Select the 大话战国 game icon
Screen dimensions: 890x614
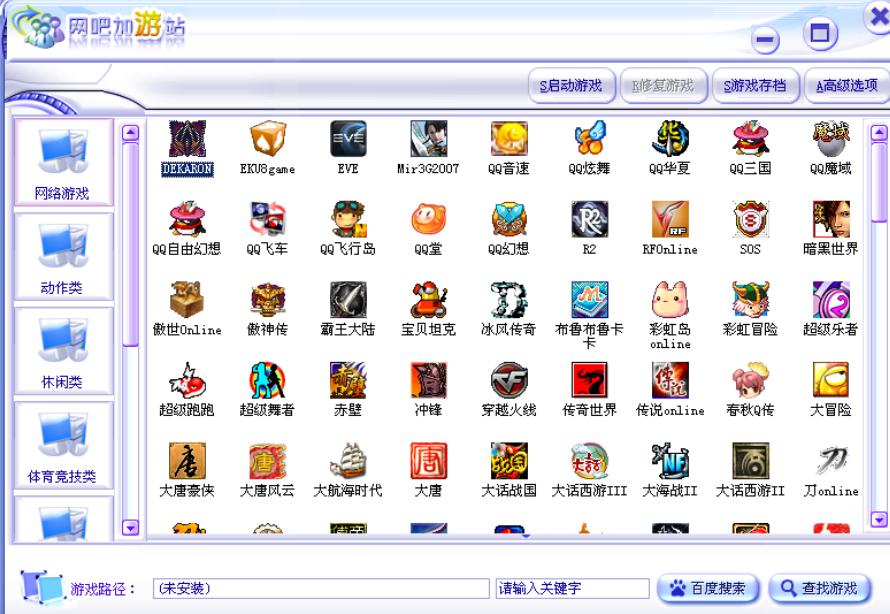[509, 461]
